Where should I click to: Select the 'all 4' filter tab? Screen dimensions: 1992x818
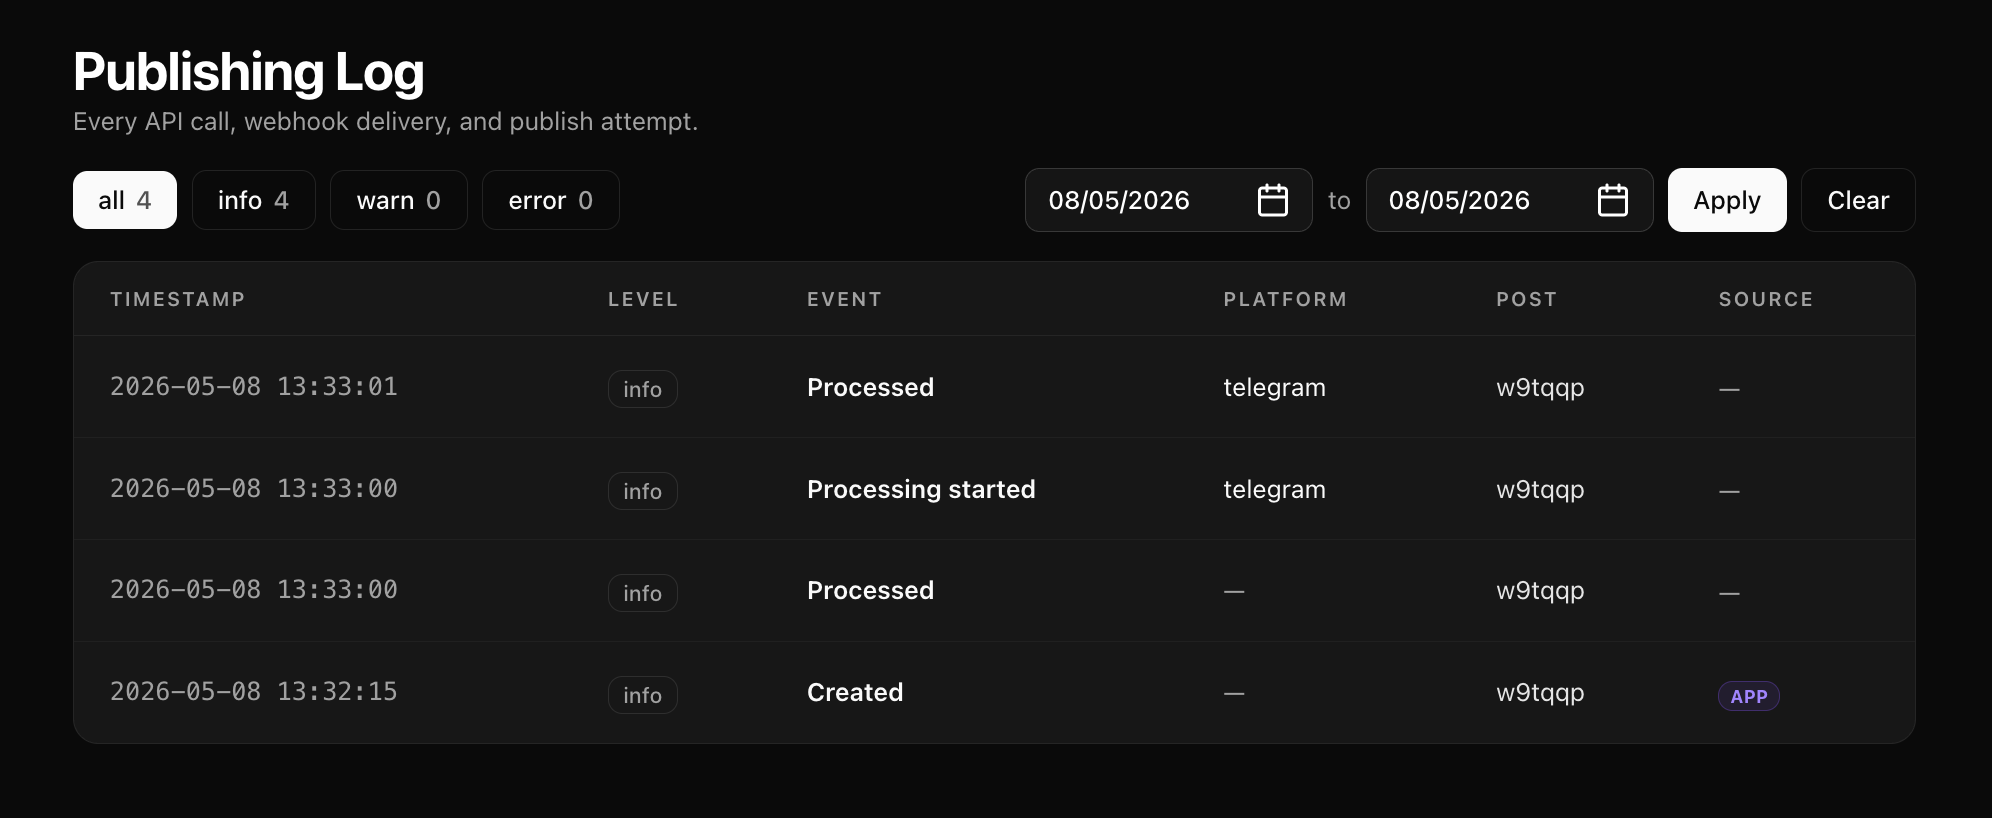tap(125, 200)
